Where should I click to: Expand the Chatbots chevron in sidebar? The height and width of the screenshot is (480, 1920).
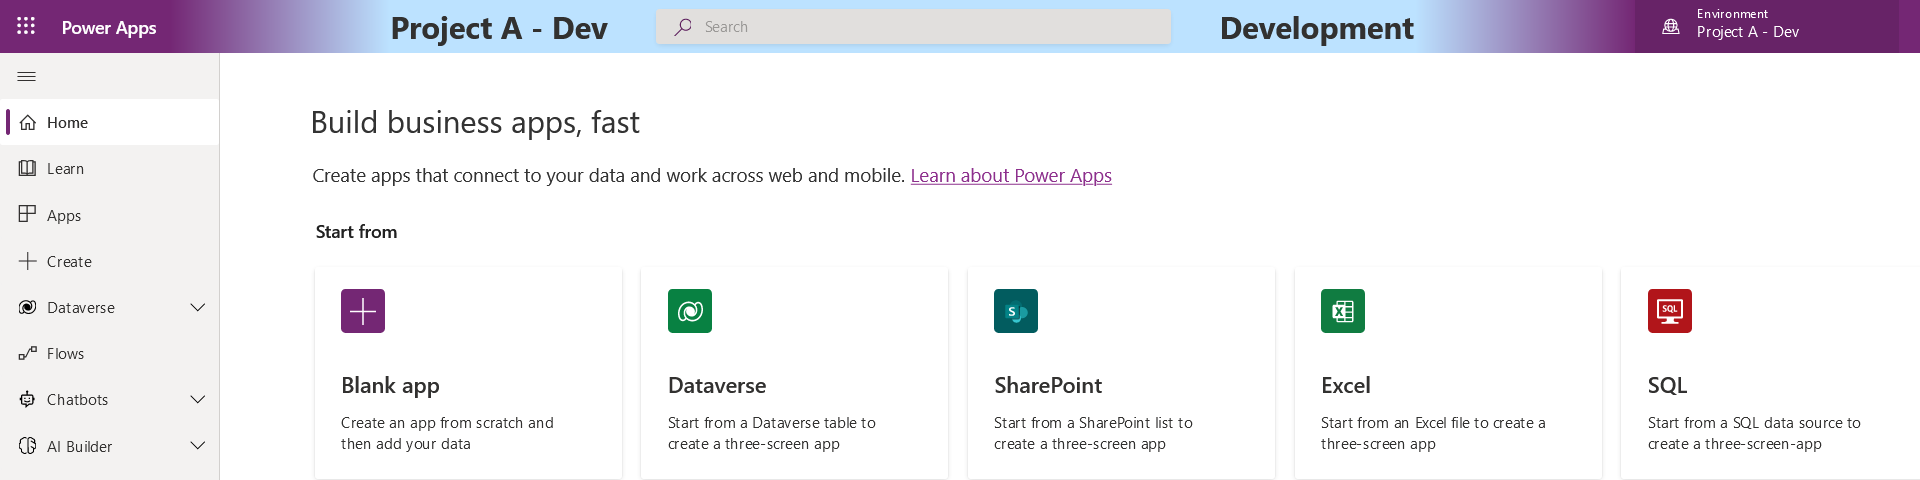point(198,399)
